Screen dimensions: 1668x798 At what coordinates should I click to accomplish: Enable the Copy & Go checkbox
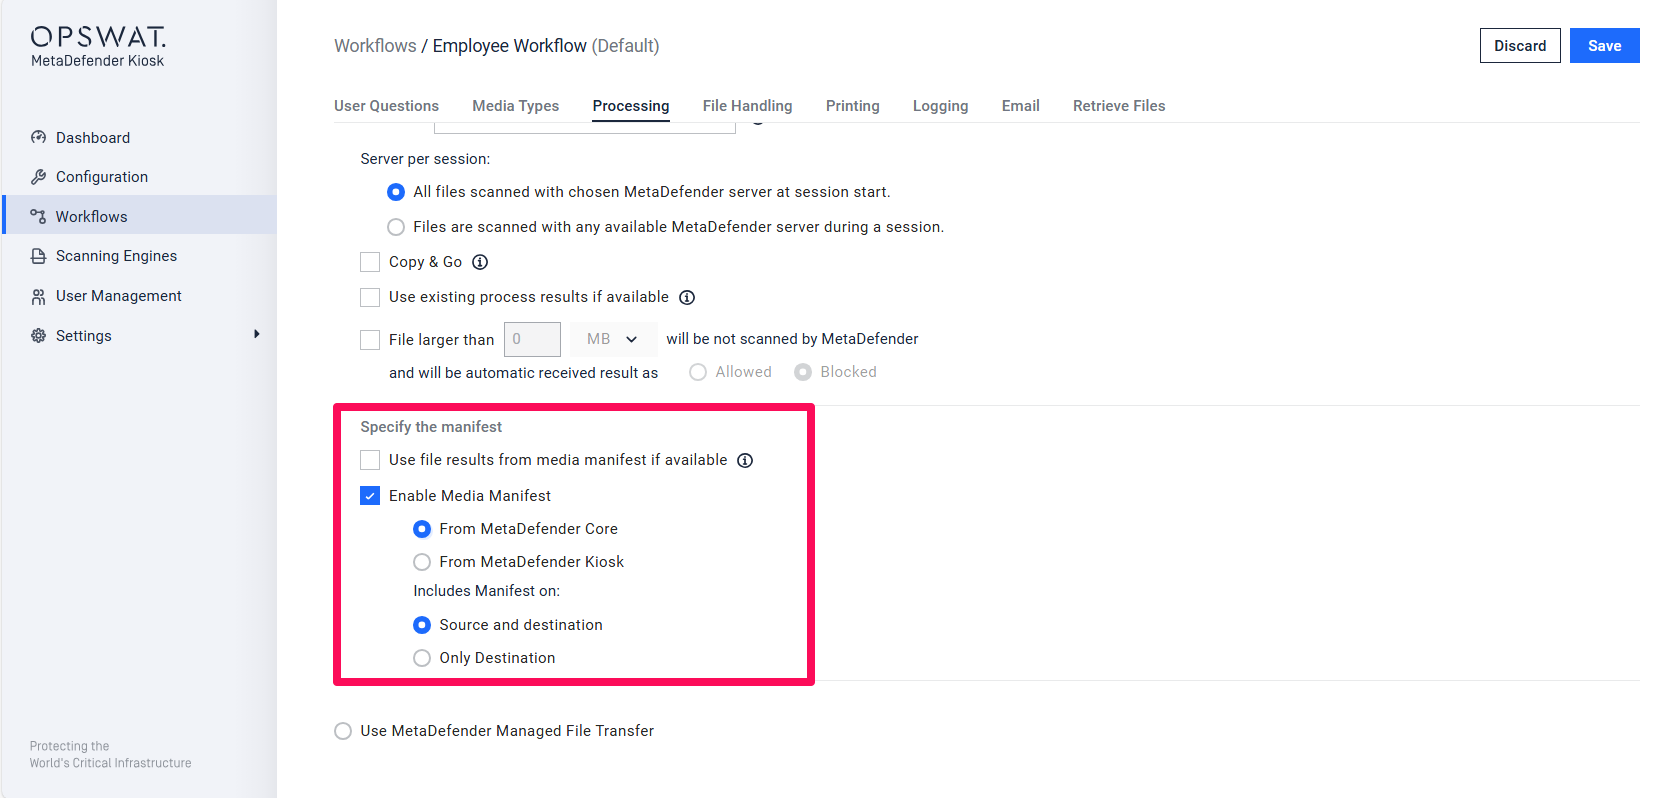370,262
